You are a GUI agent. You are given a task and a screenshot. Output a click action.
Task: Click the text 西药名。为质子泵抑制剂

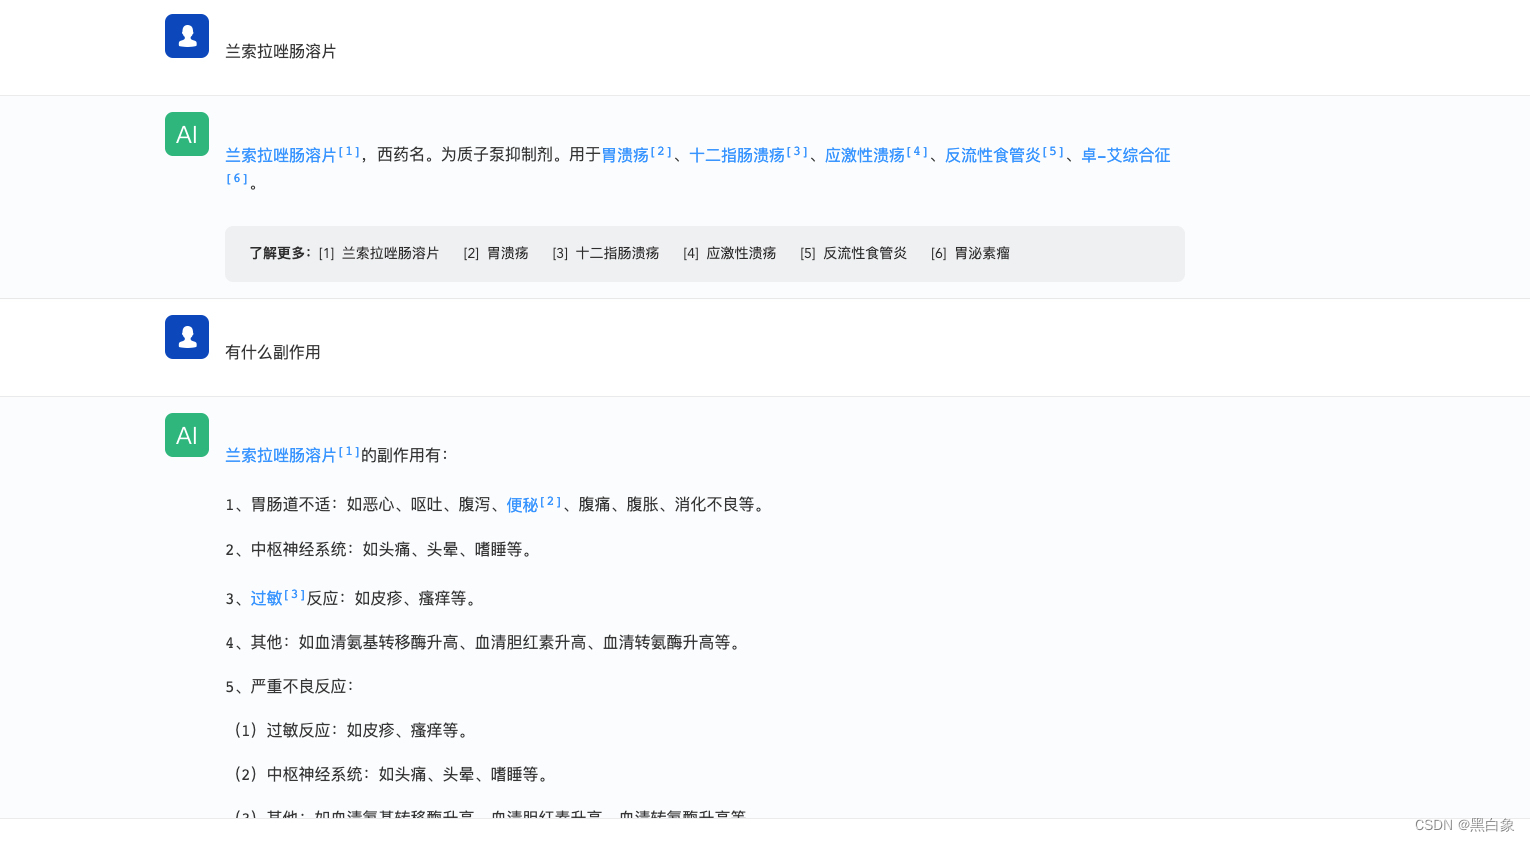[472, 155]
